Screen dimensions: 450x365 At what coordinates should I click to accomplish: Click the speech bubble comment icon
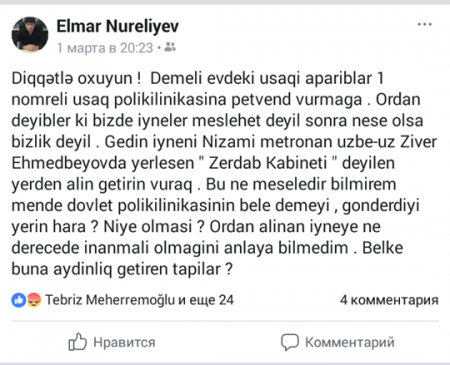pyautogui.click(x=290, y=342)
